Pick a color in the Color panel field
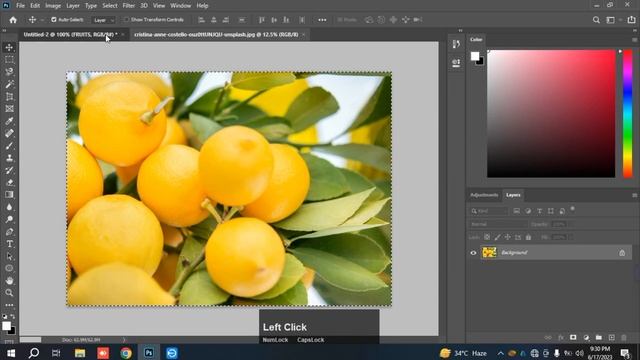This screenshot has width=640, height=360. [x=551, y=113]
